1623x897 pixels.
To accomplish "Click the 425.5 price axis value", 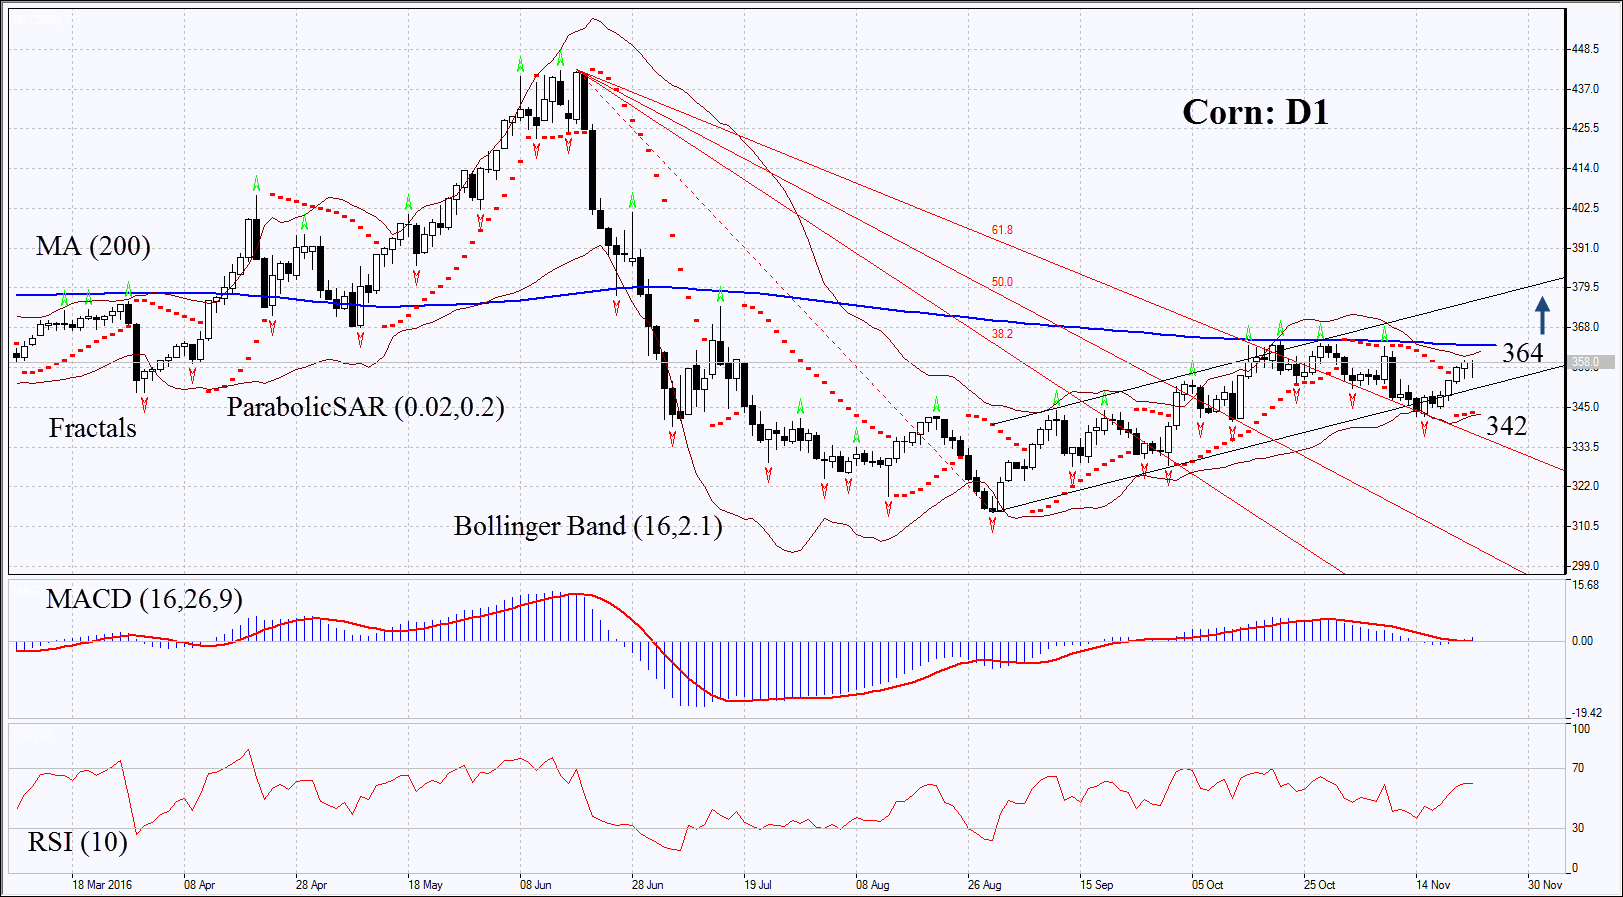I will [1585, 128].
